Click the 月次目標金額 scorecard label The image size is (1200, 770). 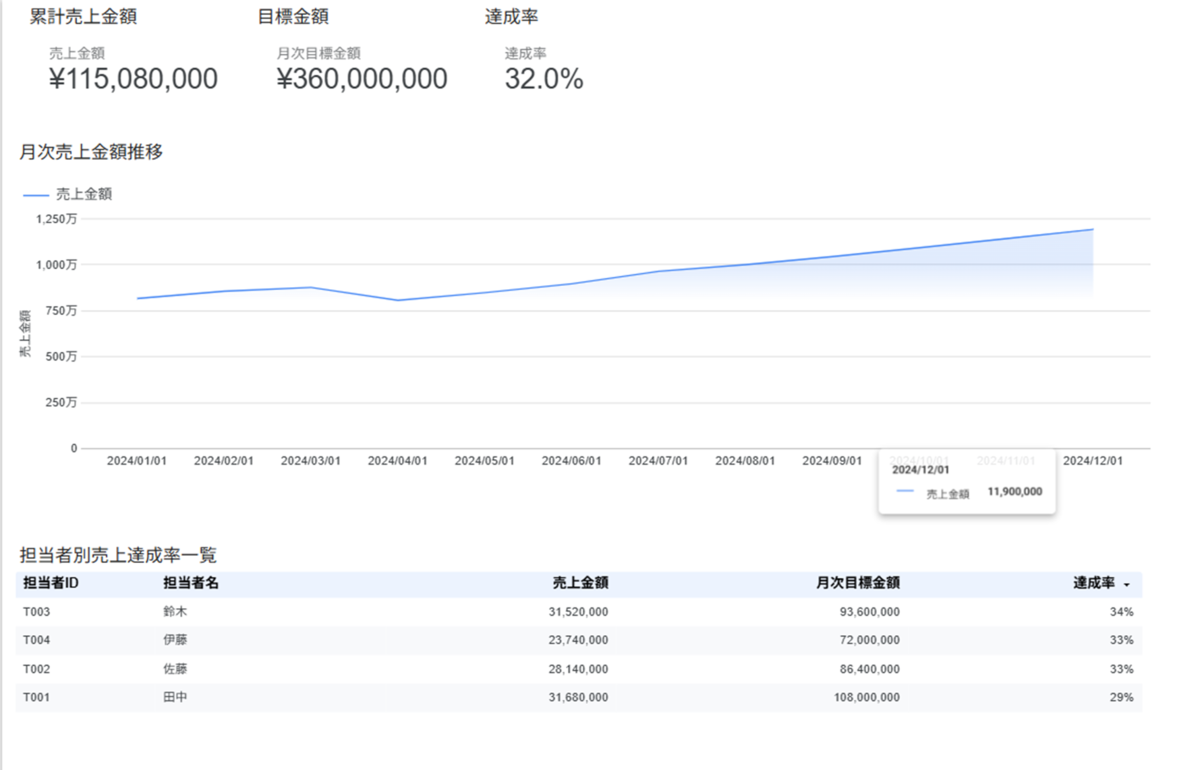pyautogui.click(x=319, y=53)
